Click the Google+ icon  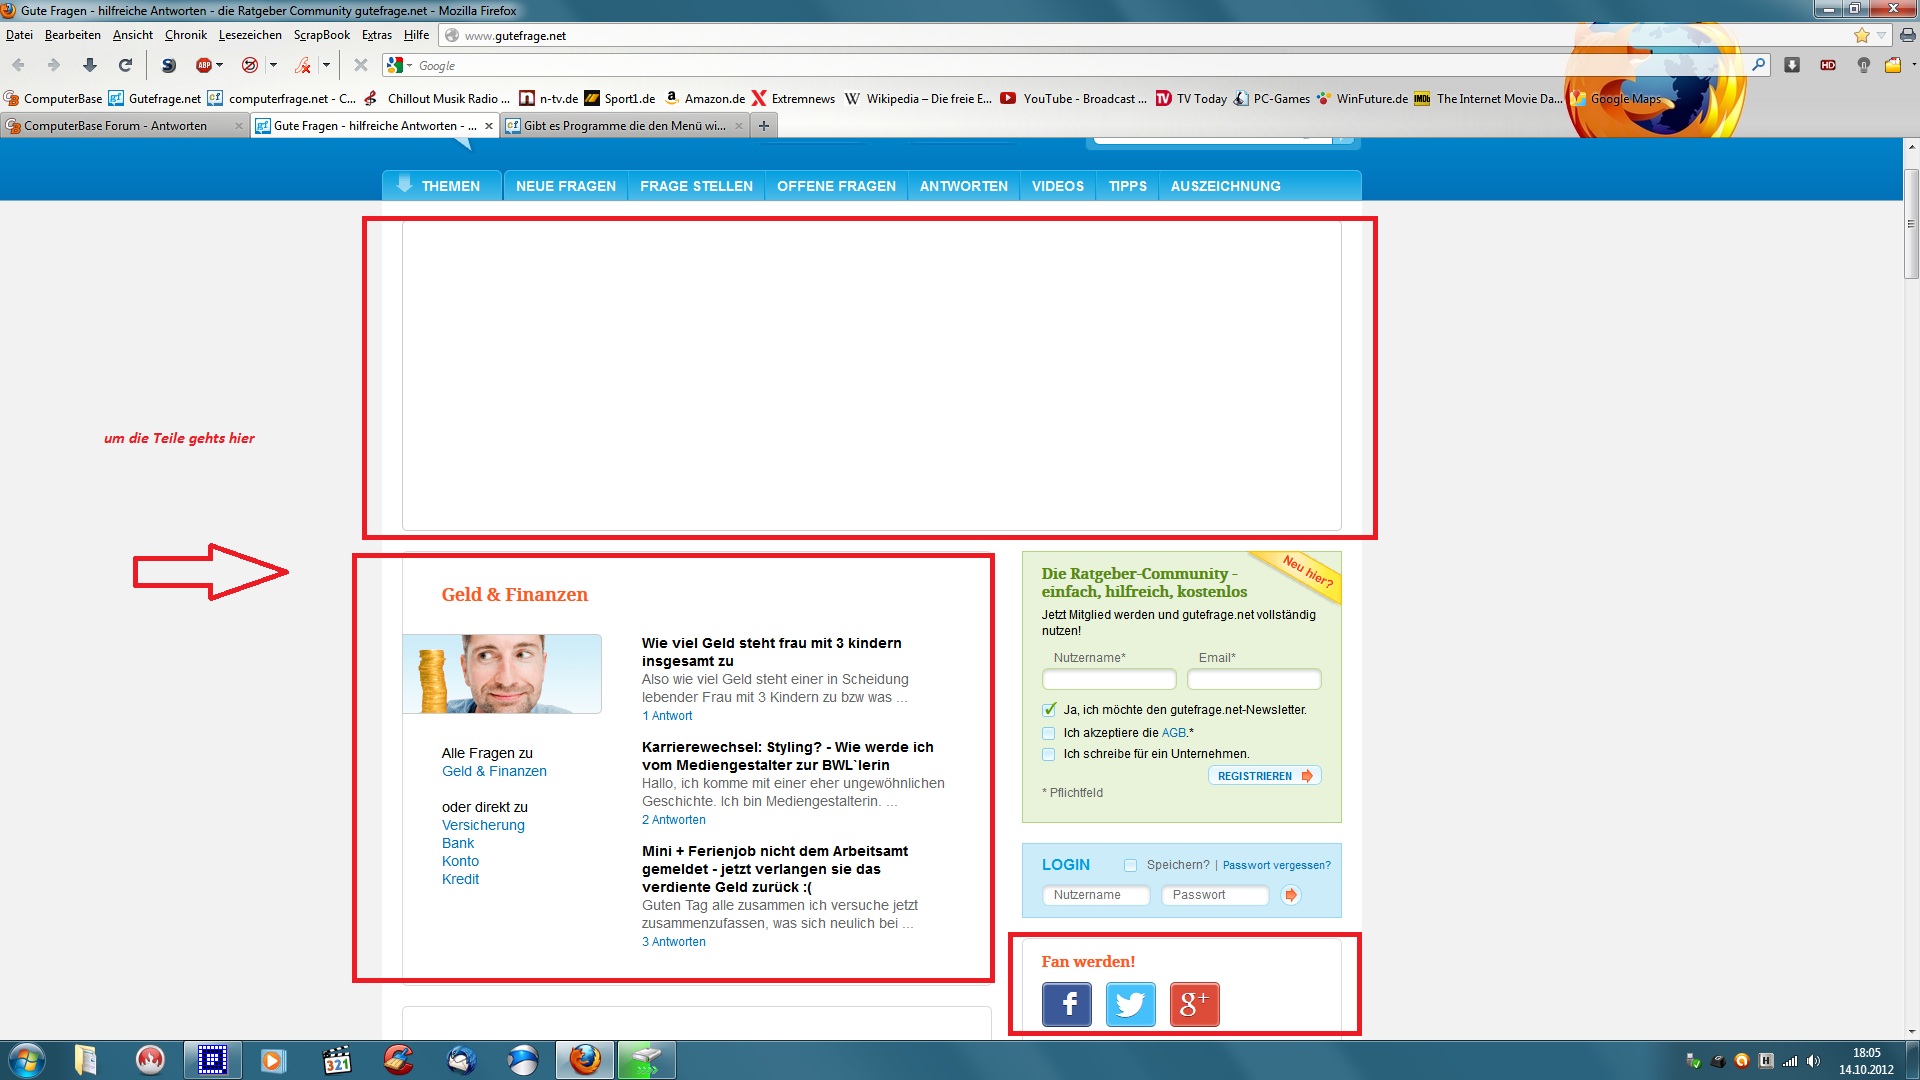(1194, 1004)
